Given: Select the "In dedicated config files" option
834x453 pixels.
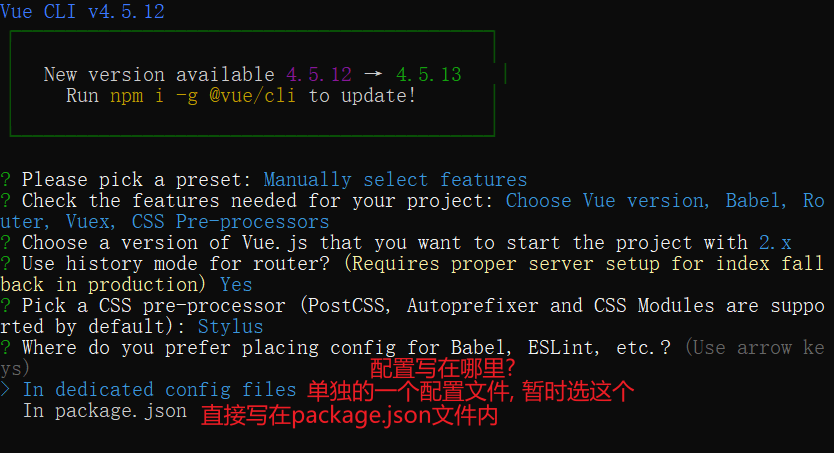Looking at the screenshot, I should point(160,390).
